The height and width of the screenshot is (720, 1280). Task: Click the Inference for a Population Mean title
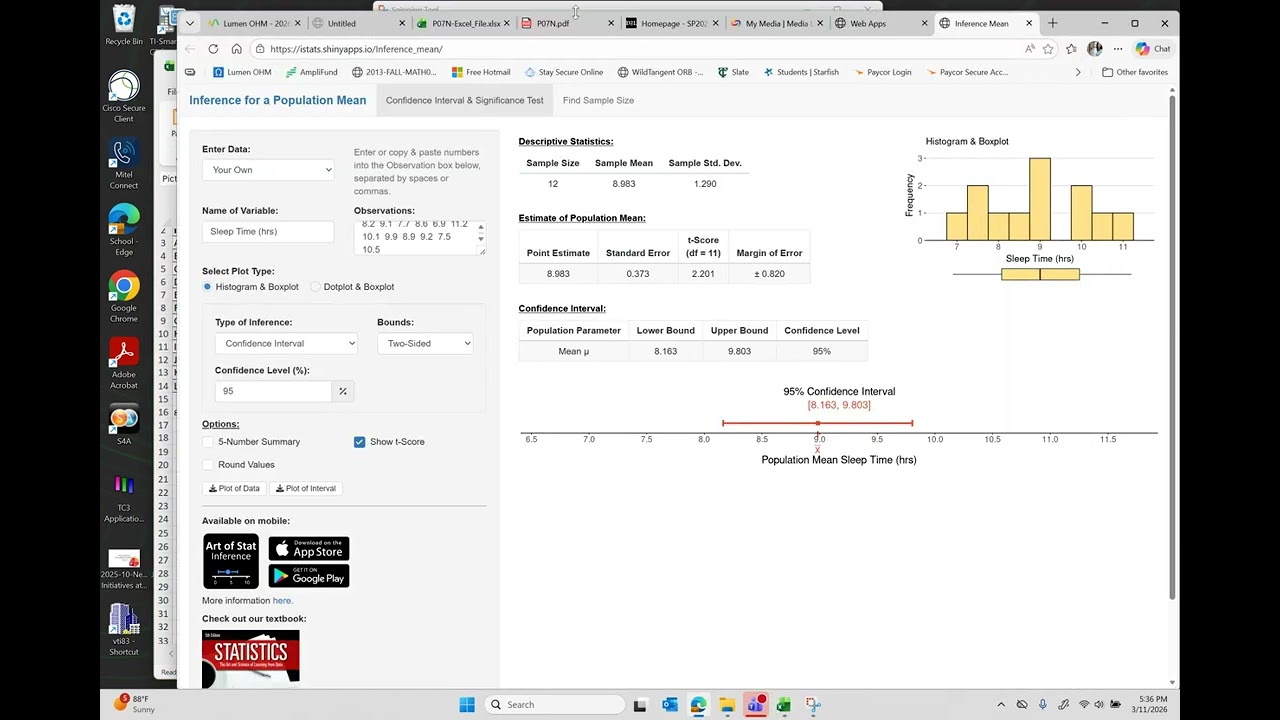277,100
